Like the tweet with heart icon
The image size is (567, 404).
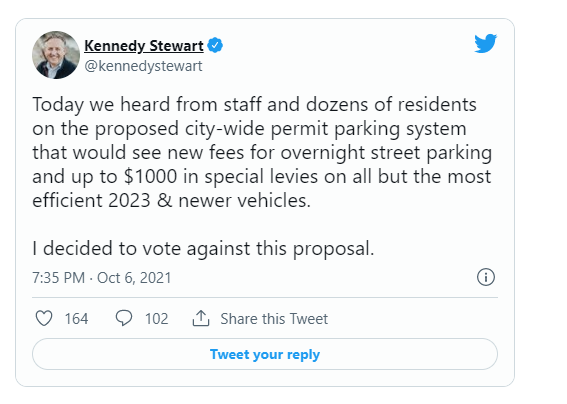pos(44,319)
